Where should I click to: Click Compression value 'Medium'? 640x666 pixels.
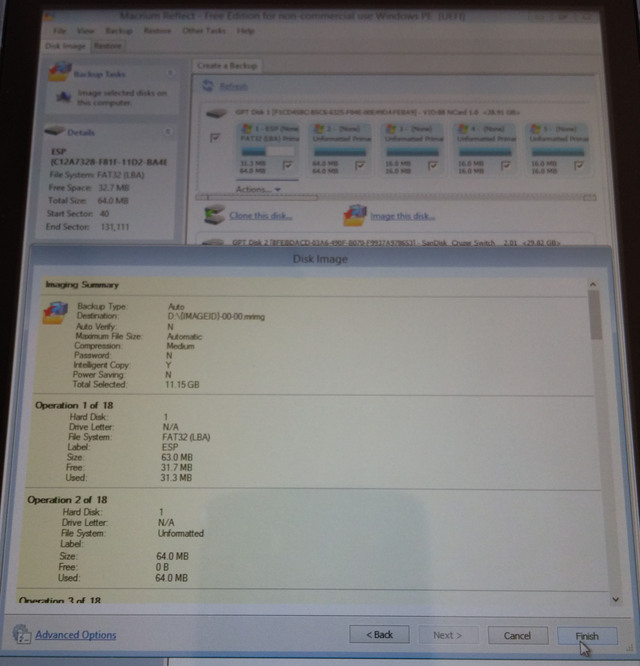coord(180,346)
